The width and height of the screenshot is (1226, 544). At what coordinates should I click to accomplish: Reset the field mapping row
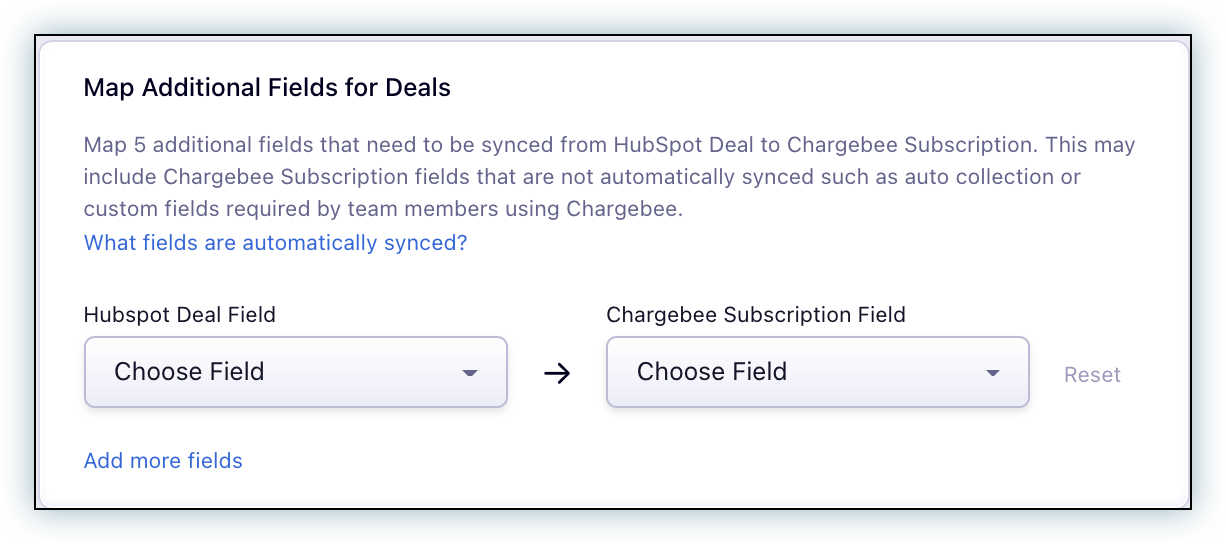pos(1092,375)
